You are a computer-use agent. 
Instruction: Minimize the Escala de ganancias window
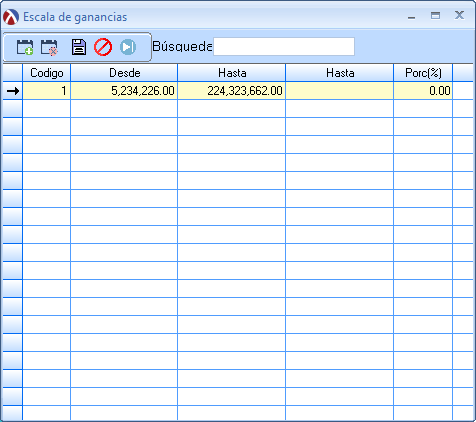412,16
